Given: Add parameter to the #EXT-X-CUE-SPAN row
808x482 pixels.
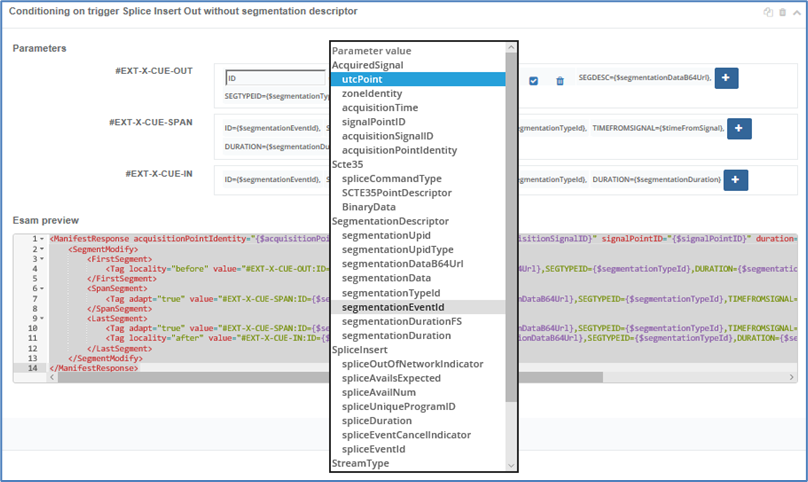Looking at the screenshot, I should (739, 128).
